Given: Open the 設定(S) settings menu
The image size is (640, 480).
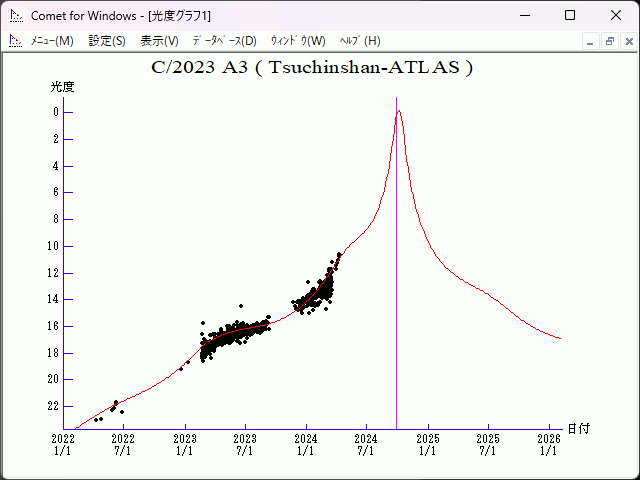Looking at the screenshot, I should (x=107, y=41).
